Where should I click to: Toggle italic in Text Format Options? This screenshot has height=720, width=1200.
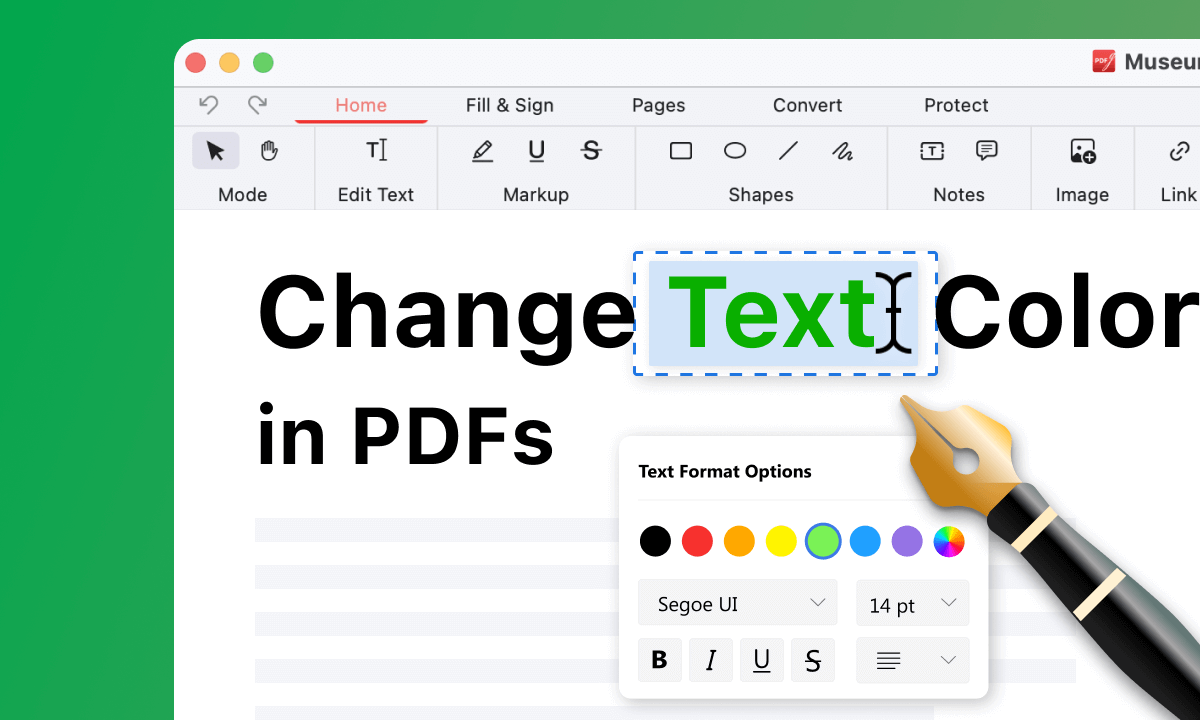point(711,660)
